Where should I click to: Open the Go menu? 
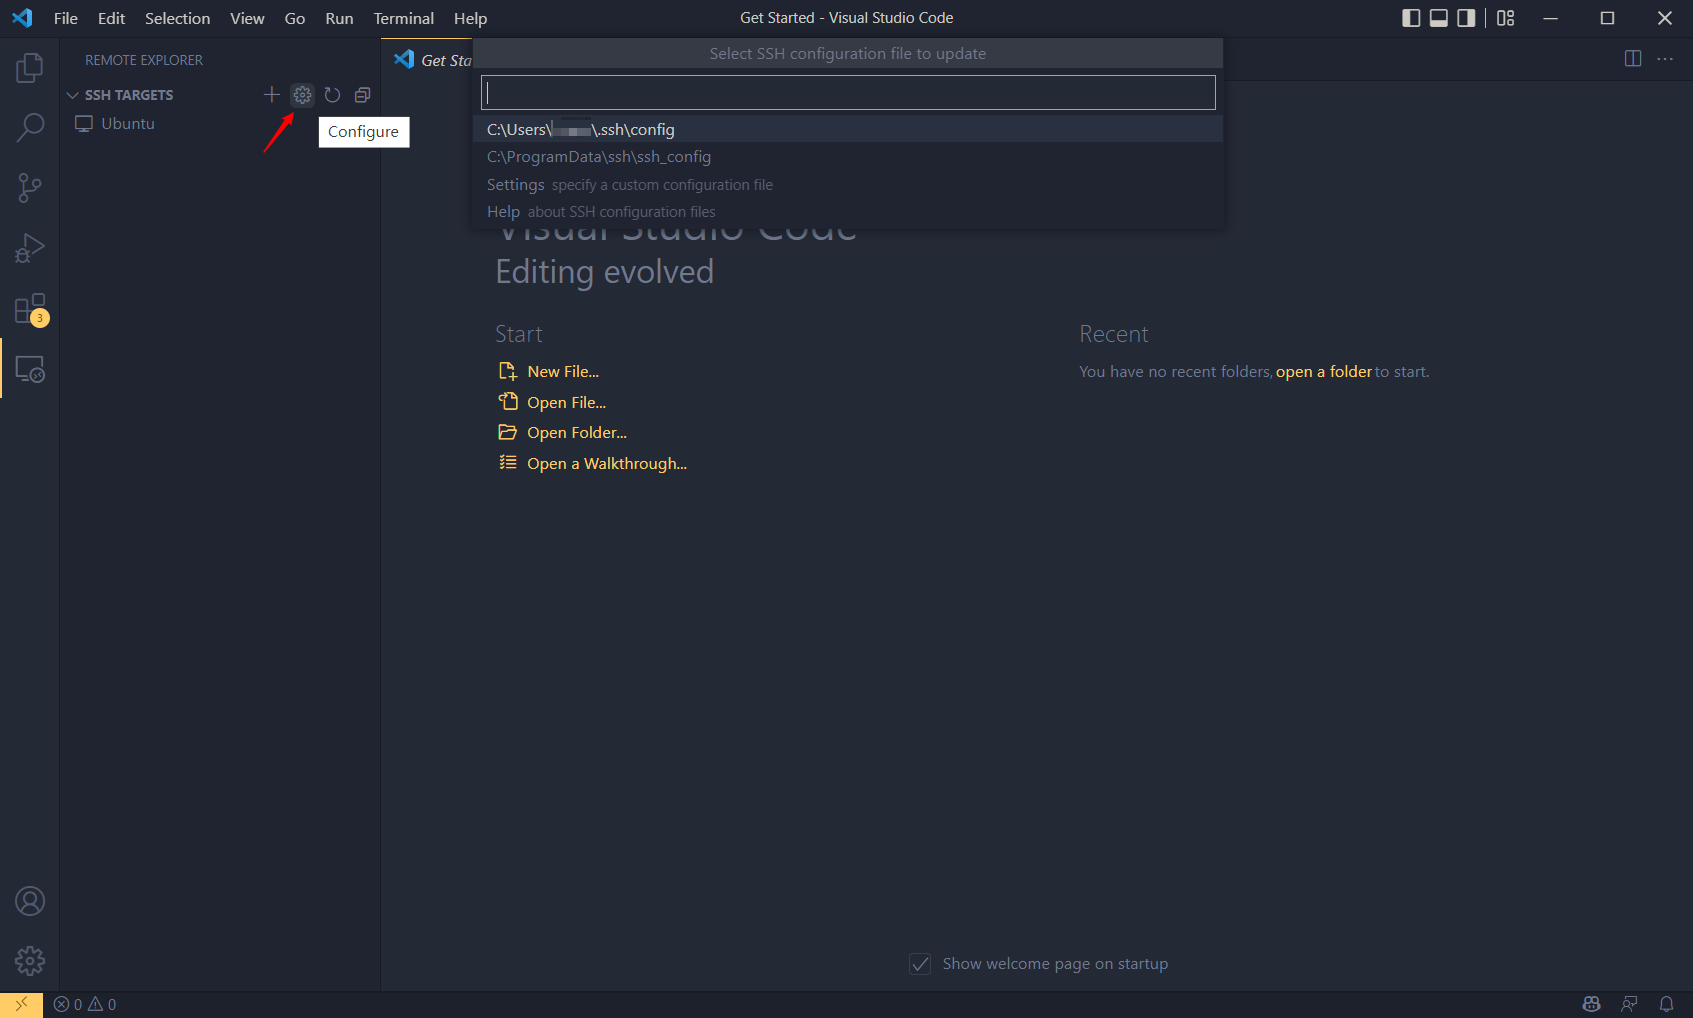pyautogui.click(x=294, y=18)
